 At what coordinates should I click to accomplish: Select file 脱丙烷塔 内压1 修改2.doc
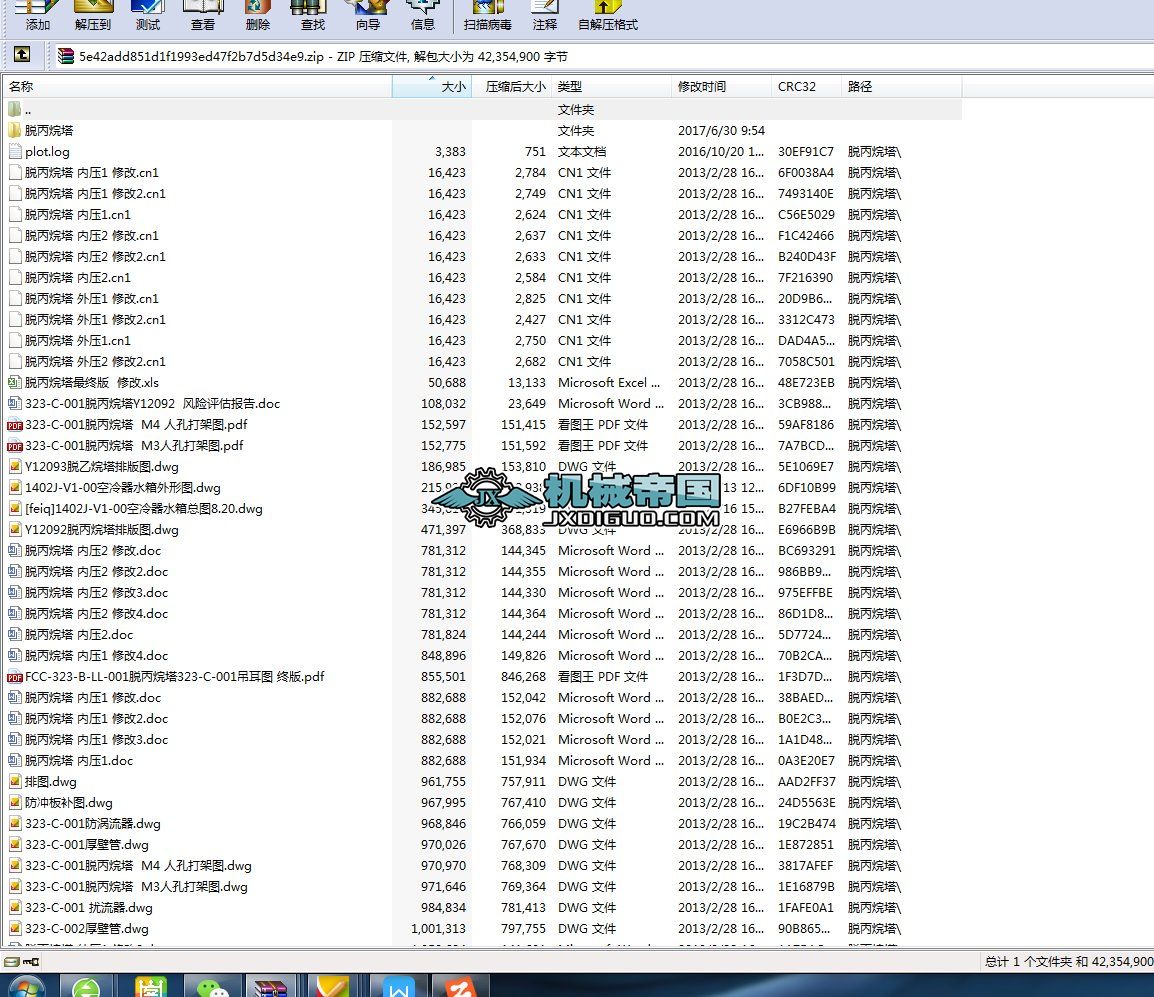(96, 719)
